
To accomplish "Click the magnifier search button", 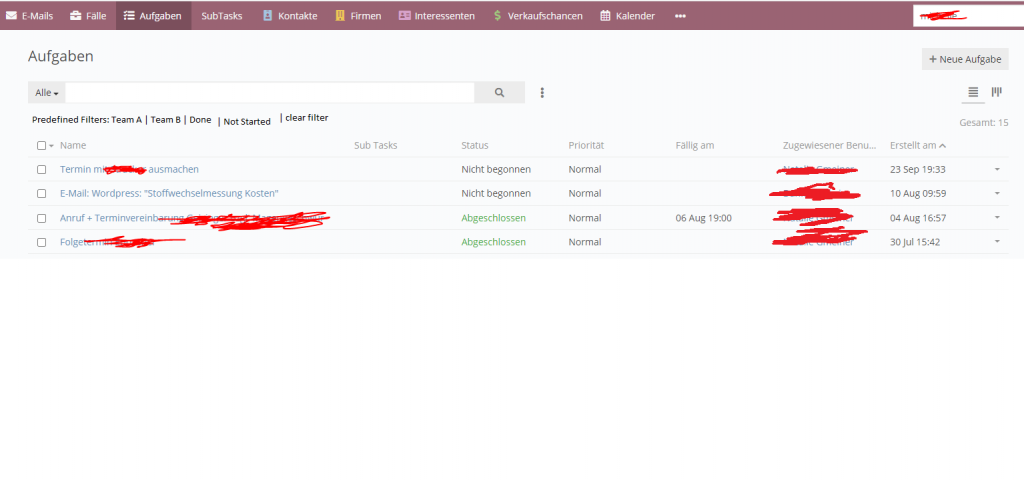I will (x=500, y=93).
